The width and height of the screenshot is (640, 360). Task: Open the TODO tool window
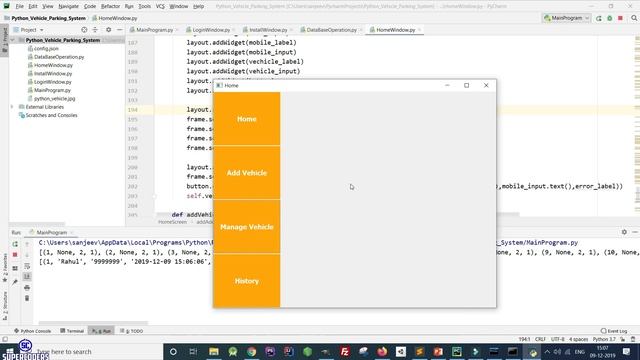[131, 331]
